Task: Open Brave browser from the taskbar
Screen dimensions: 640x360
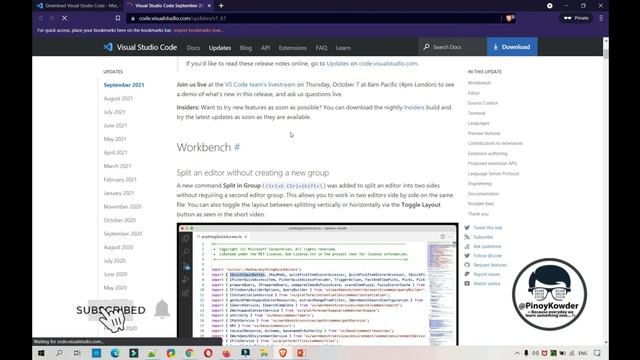Action: (x=283, y=353)
